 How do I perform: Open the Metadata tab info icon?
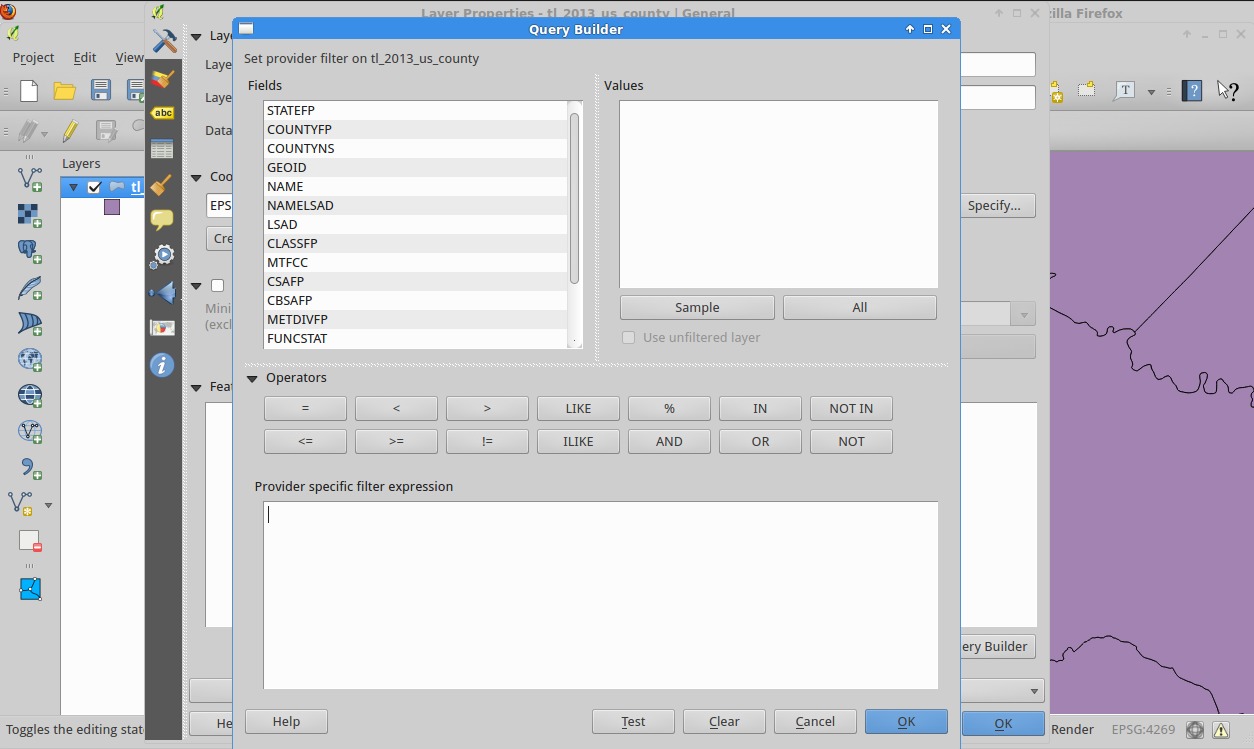coord(162,365)
